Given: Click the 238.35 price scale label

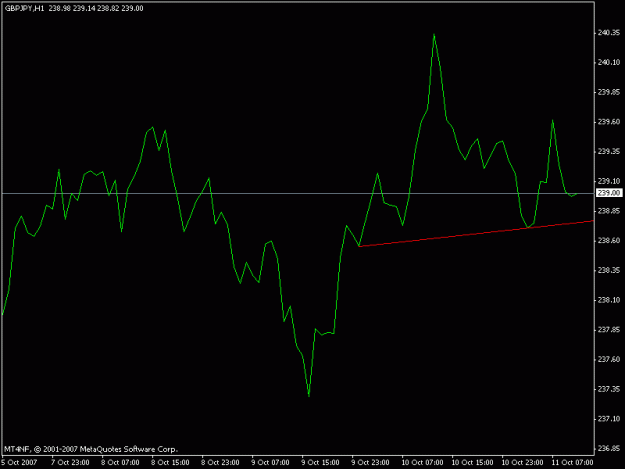Looking at the screenshot, I should [x=609, y=270].
